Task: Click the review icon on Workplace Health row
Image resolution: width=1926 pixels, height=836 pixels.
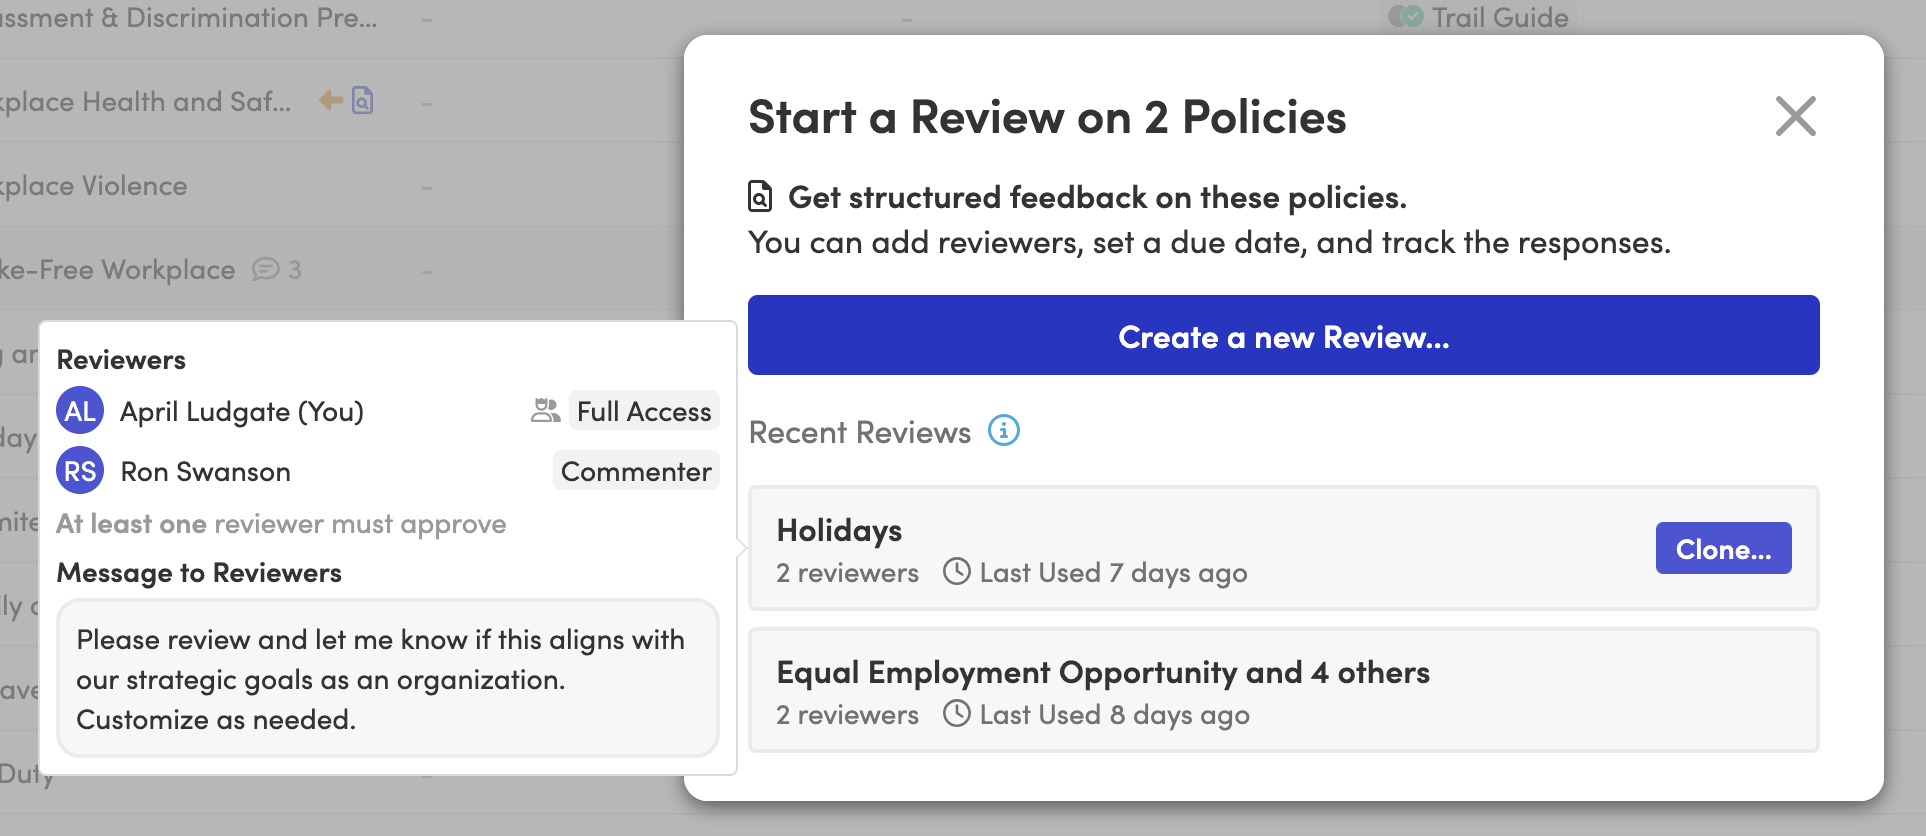Action: 363,100
